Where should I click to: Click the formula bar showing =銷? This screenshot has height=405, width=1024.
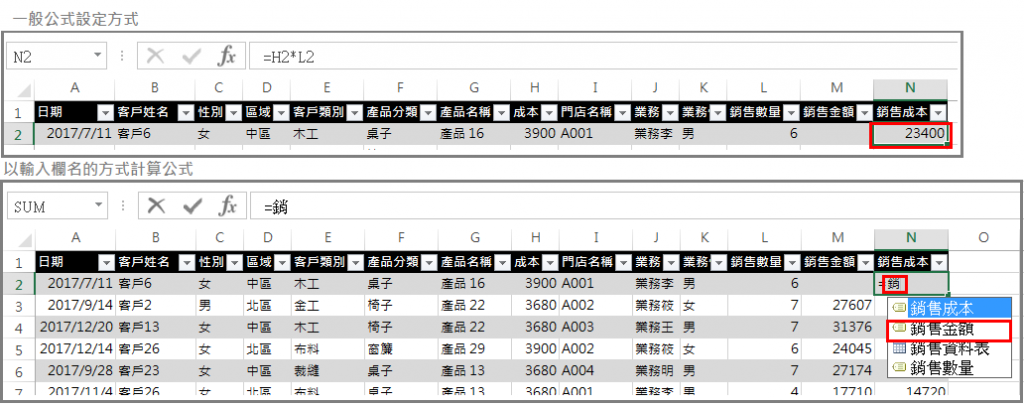633,206
